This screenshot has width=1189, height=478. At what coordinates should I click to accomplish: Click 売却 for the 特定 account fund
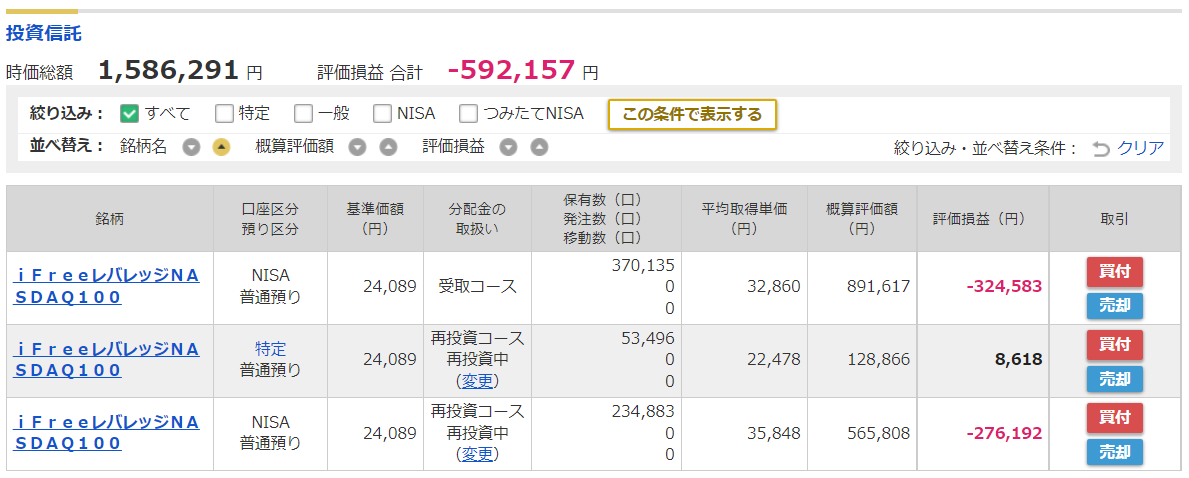click(x=1114, y=379)
